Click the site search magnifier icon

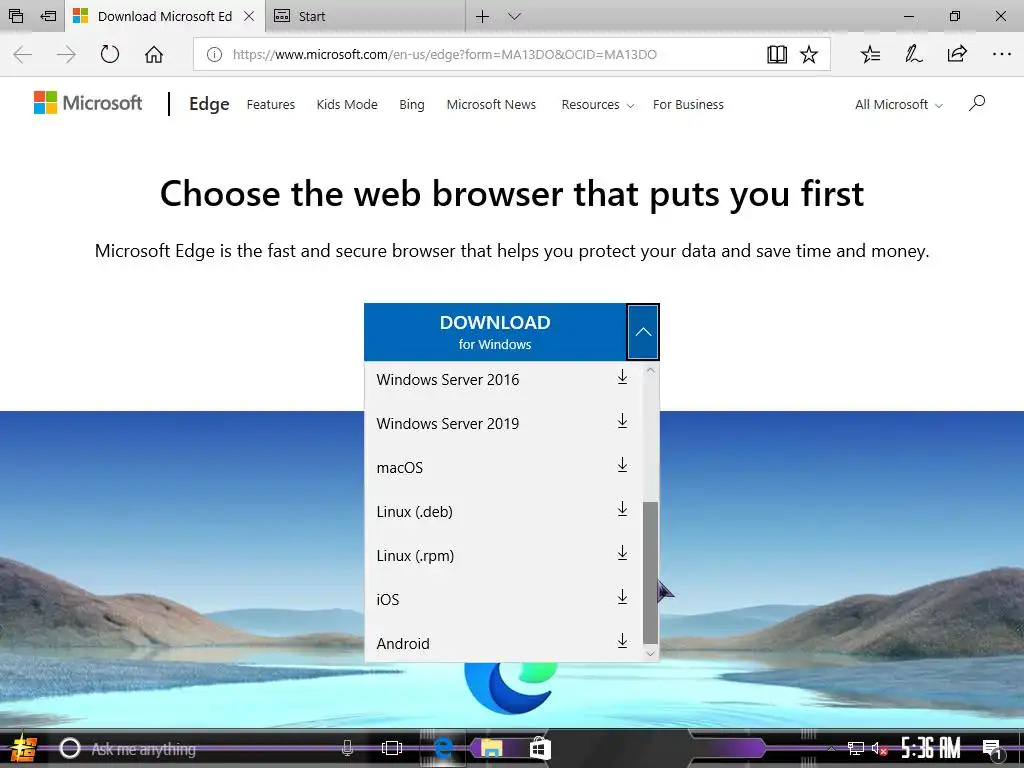pos(977,103)
